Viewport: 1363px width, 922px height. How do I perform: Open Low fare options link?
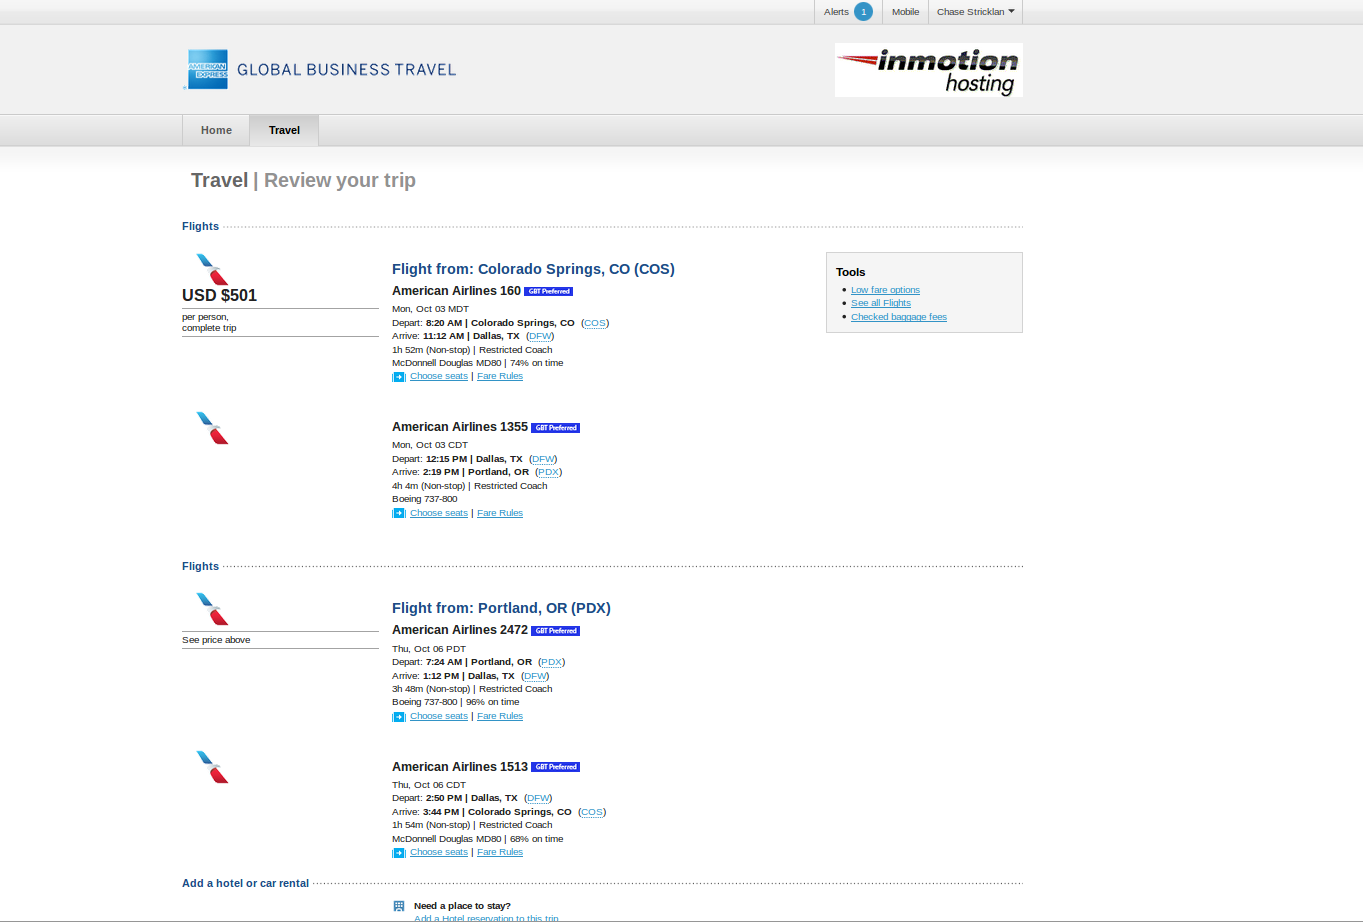pos(885,290)
